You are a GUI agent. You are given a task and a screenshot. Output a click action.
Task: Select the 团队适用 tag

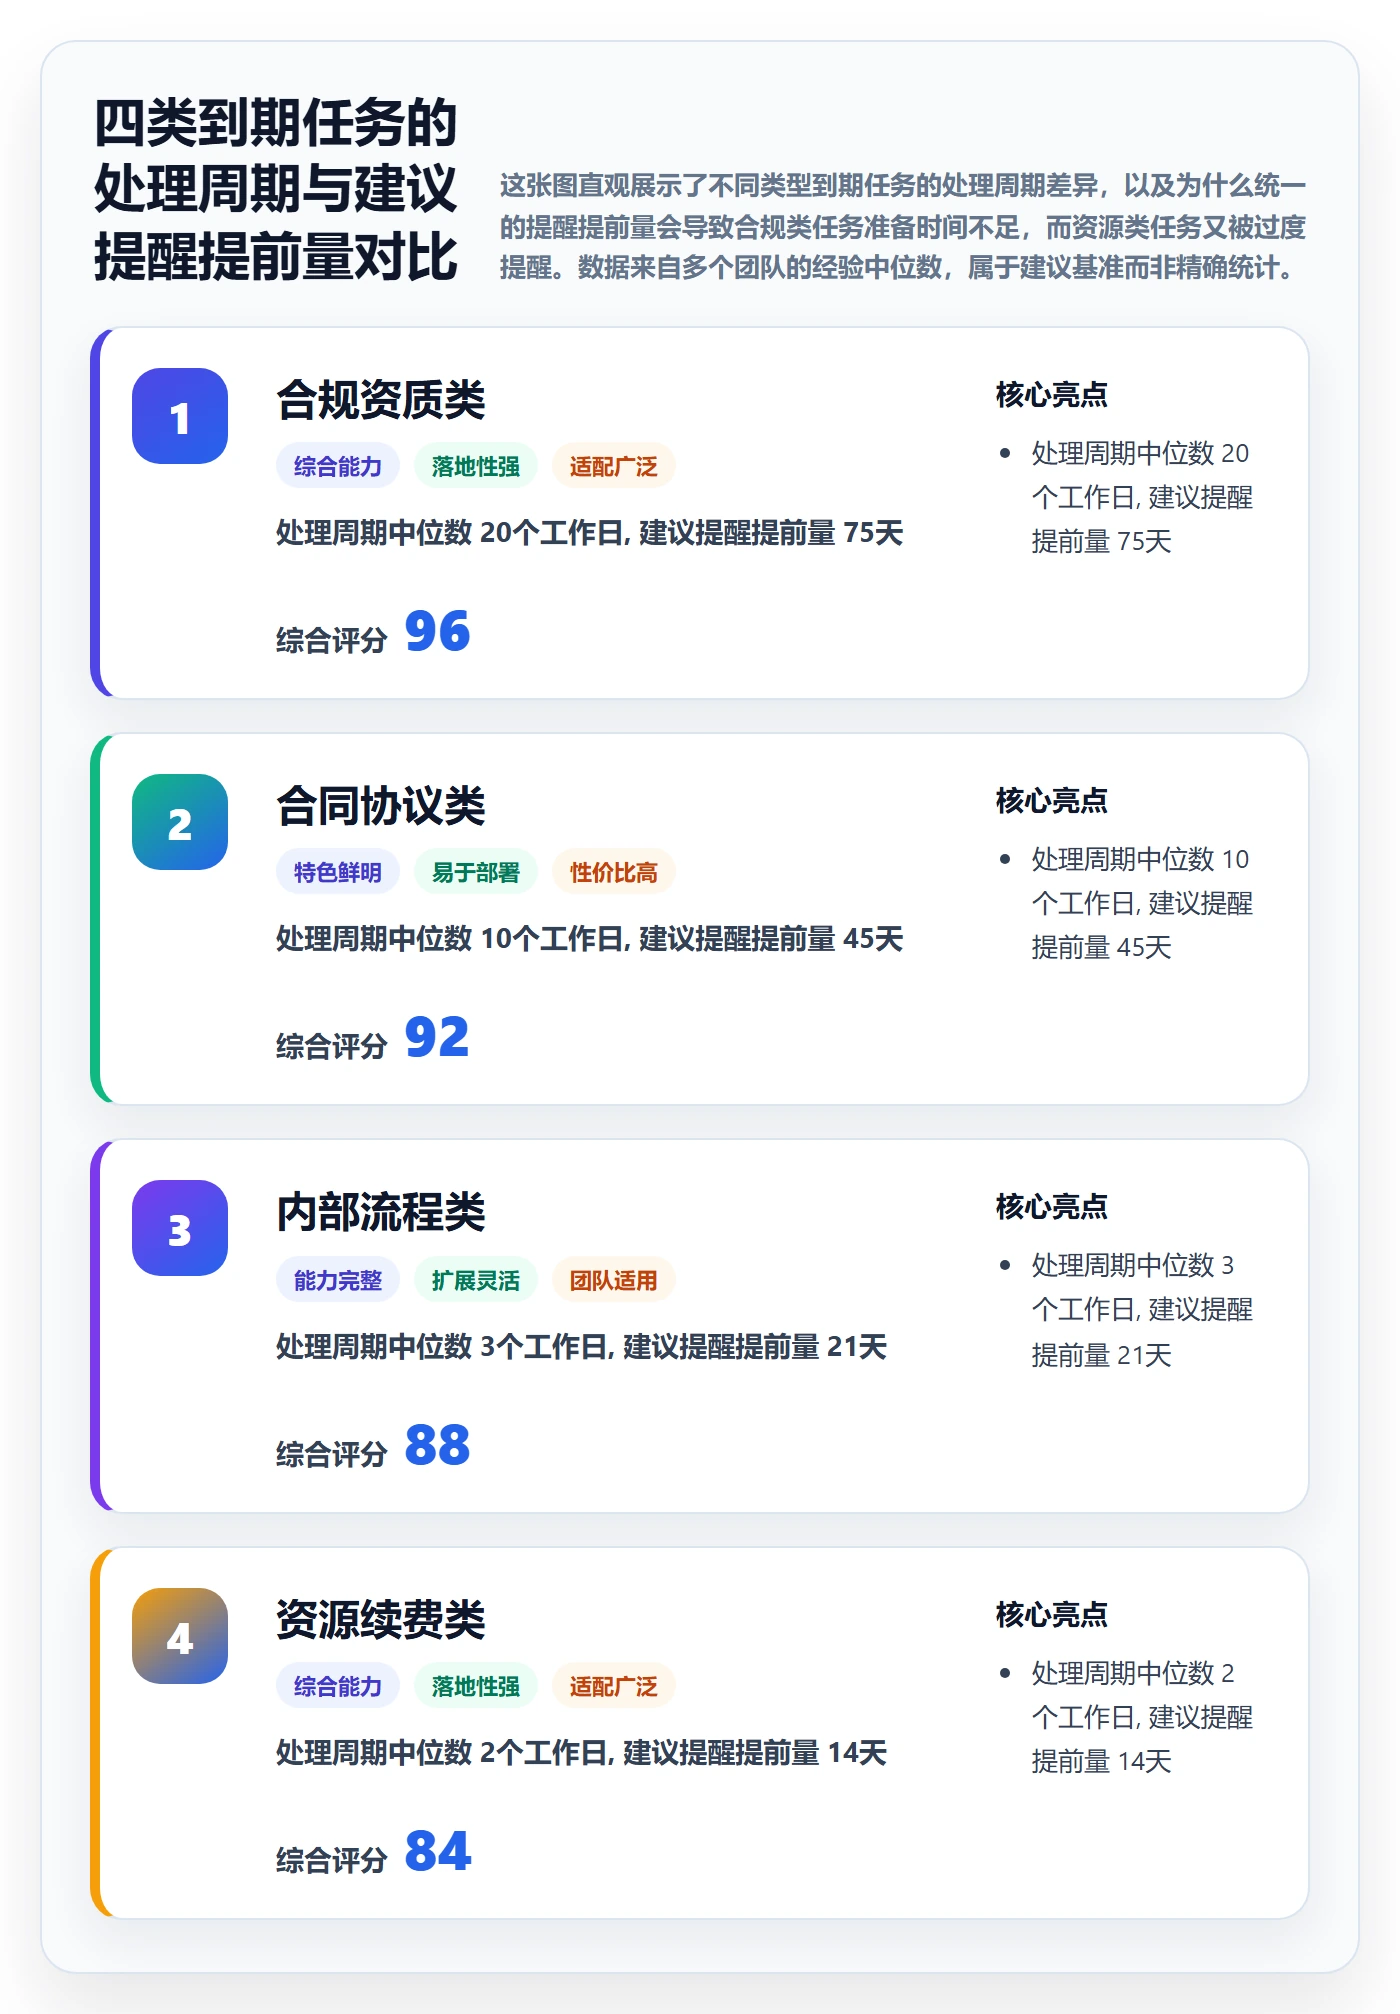click(614, 1280)
